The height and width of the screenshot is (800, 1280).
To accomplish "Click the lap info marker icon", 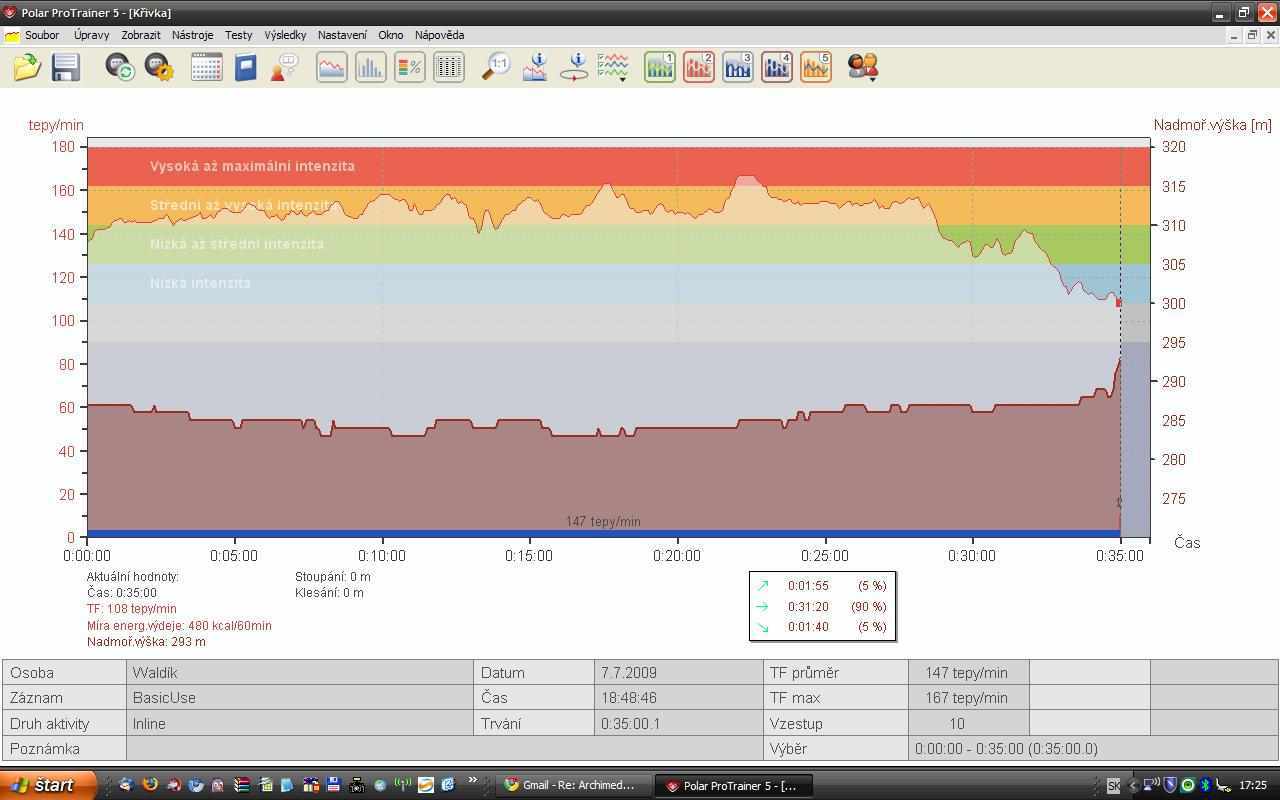I will click(574, 67).
